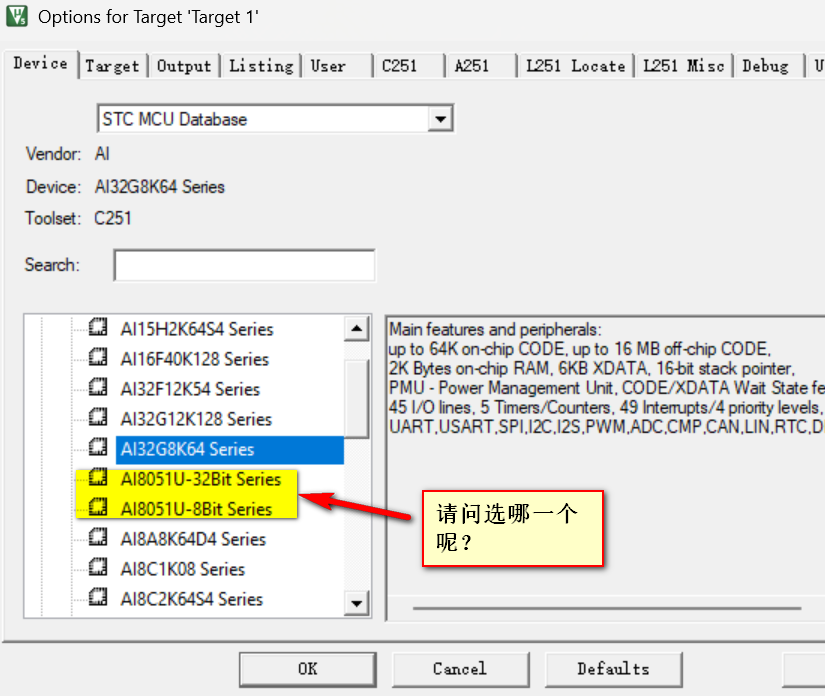
Task: Click the Keil uVision icon in title bar
Action: pyautogui.click(x=17, y=16)
